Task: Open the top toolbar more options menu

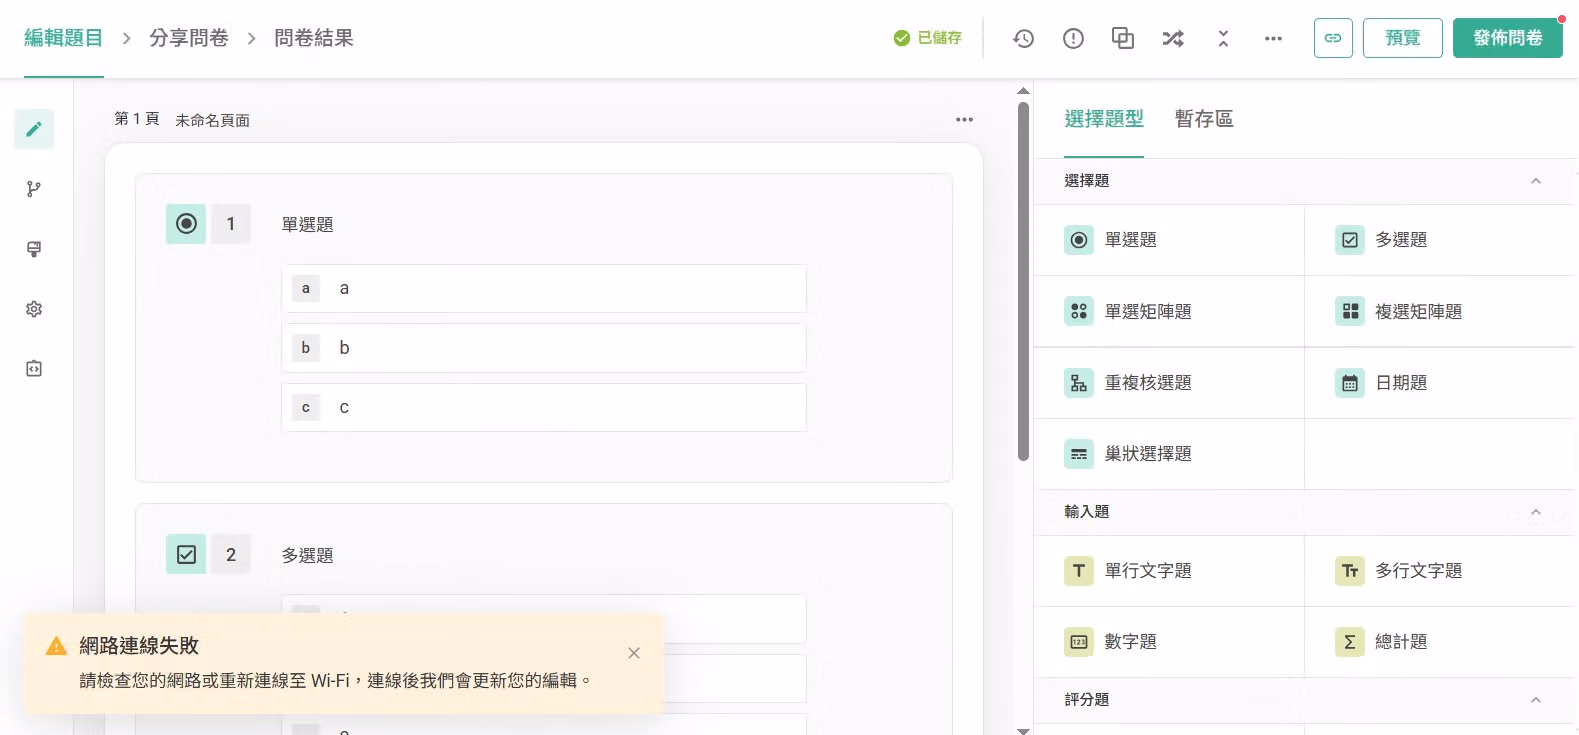Action: (1273, 38)
